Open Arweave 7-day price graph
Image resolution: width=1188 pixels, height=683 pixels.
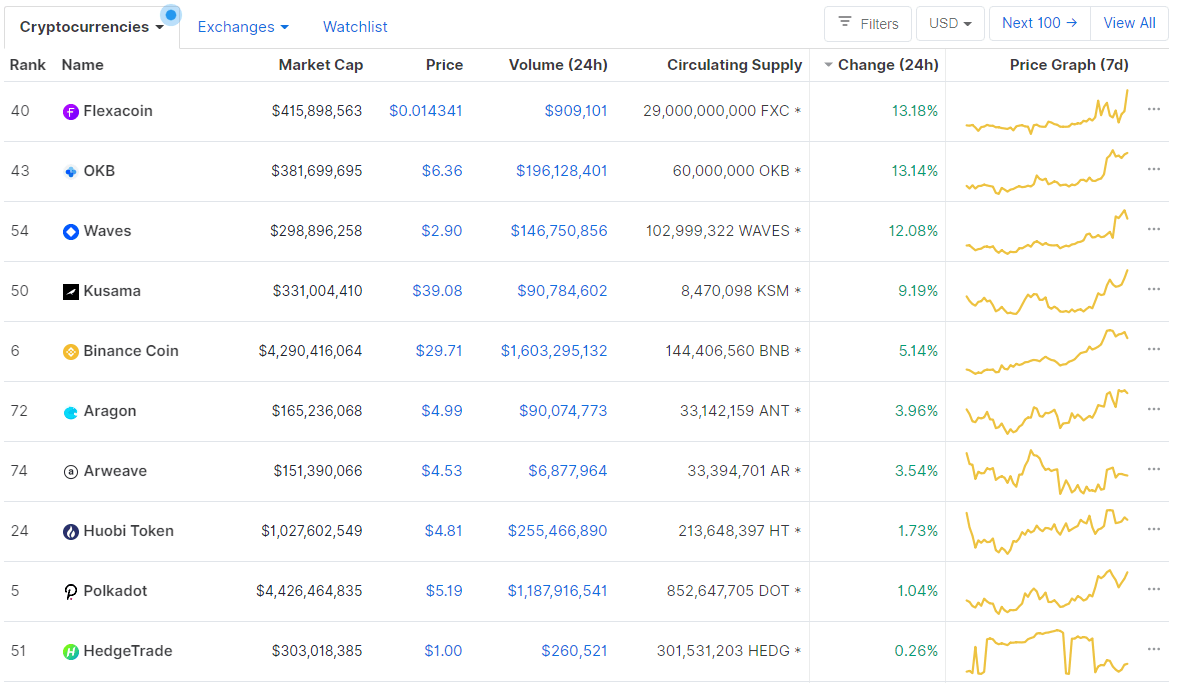click(x=1047, y=472)
